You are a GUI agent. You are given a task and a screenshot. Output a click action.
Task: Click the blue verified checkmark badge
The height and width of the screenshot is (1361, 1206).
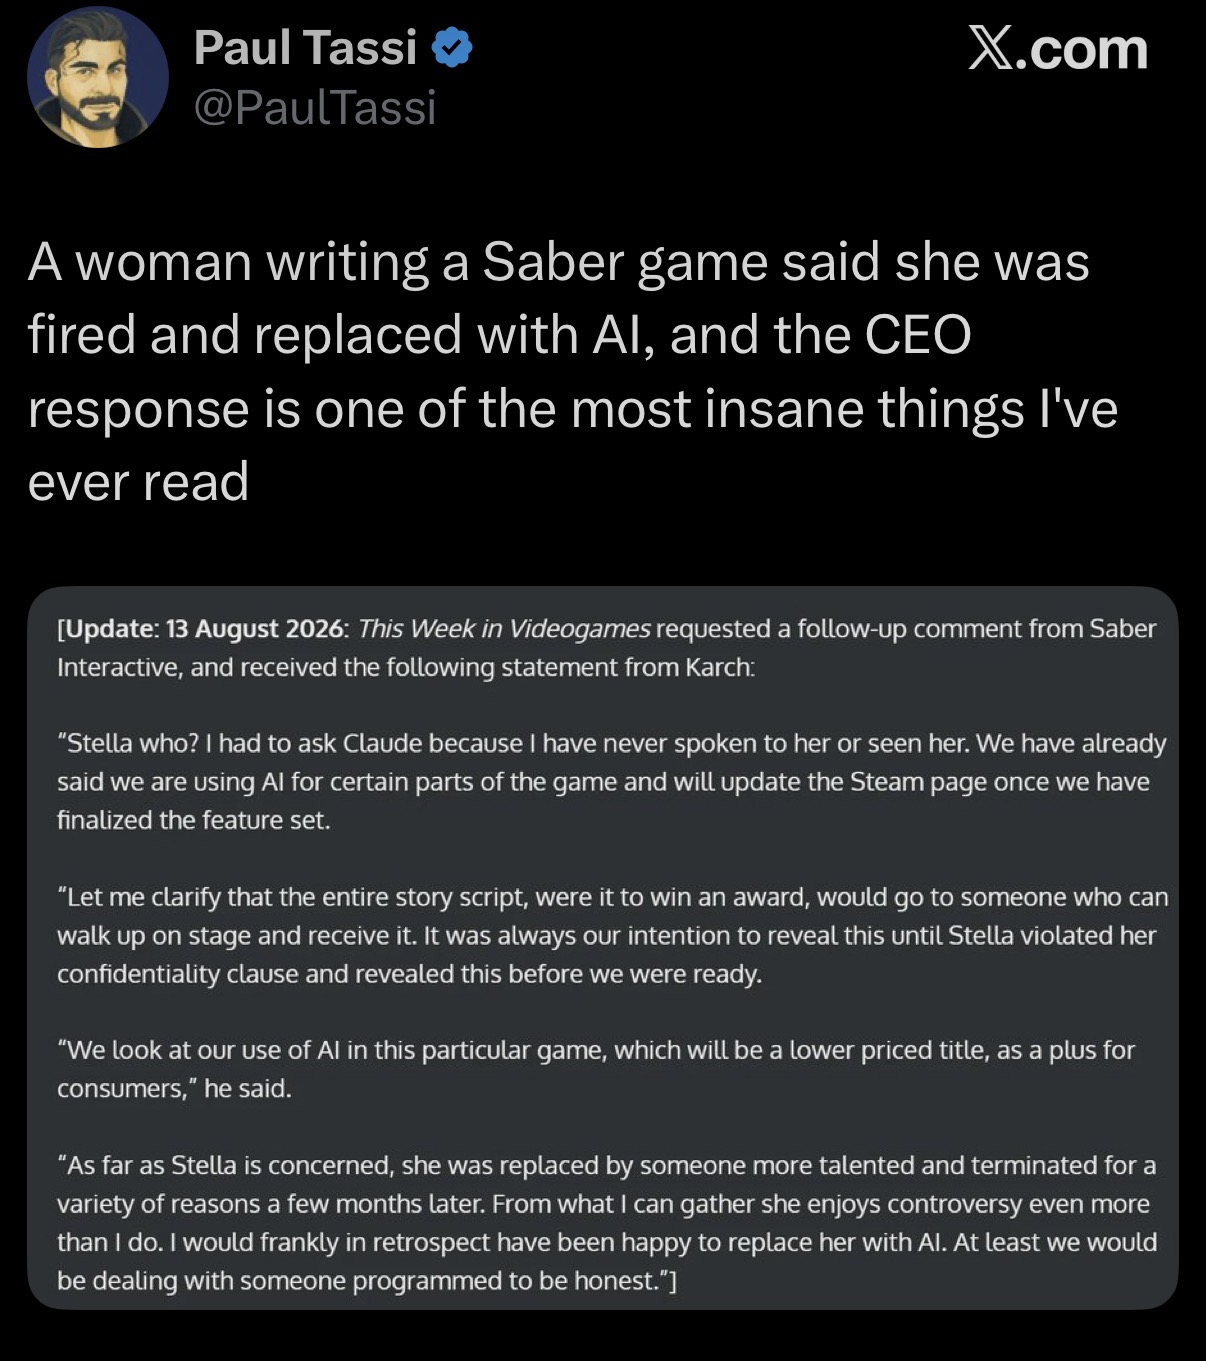[452, 48]
